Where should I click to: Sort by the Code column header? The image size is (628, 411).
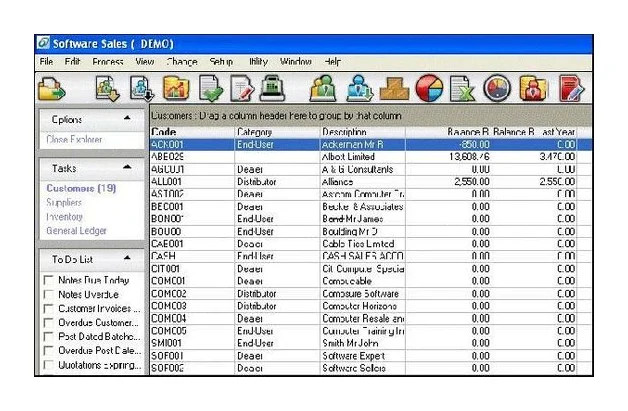[x=192, y=132]
